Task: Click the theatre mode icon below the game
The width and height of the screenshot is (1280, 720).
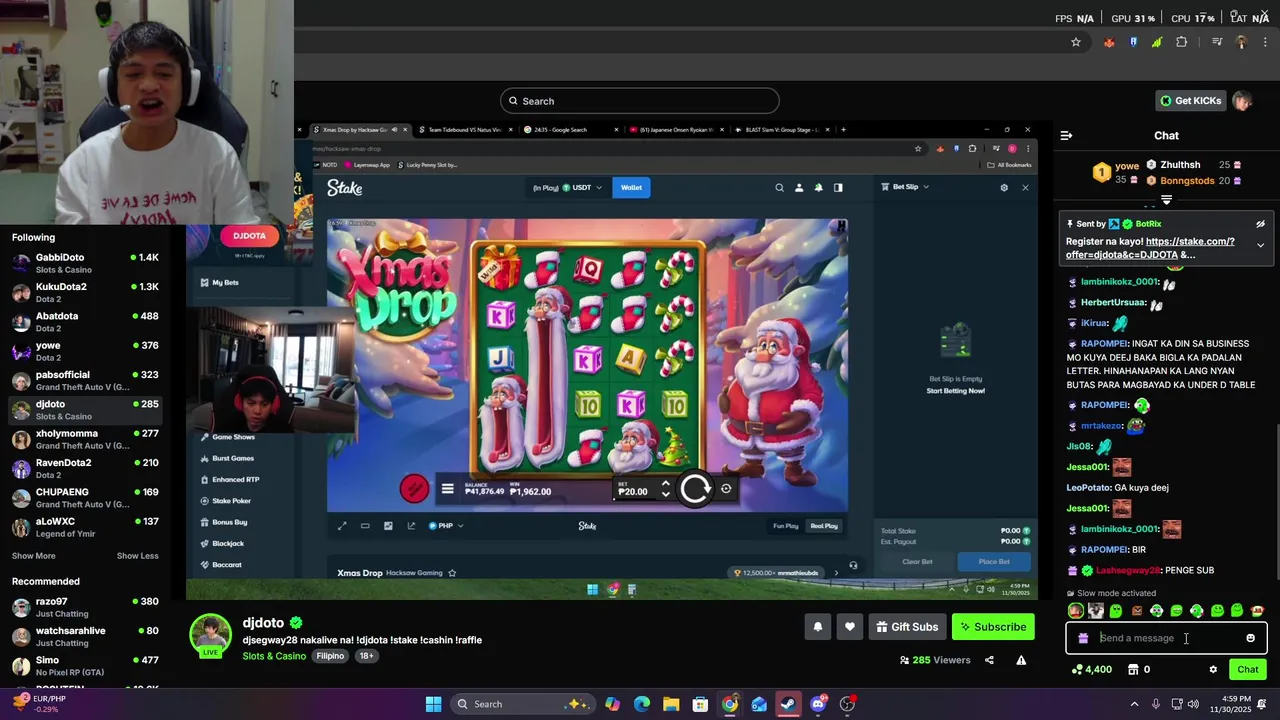Action: click(365, 526)
